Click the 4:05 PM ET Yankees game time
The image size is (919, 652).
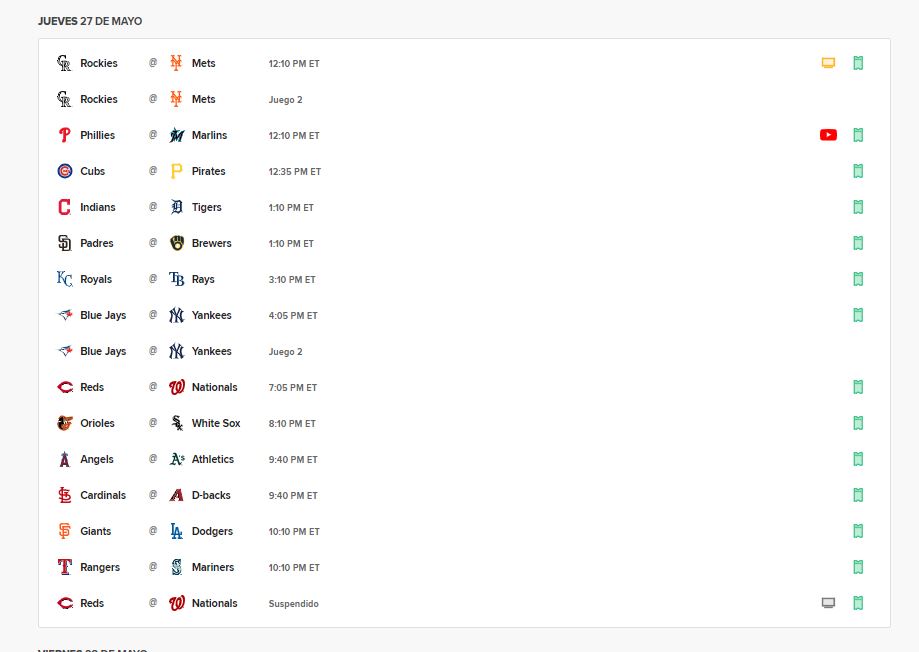click(x=293, y=315)
